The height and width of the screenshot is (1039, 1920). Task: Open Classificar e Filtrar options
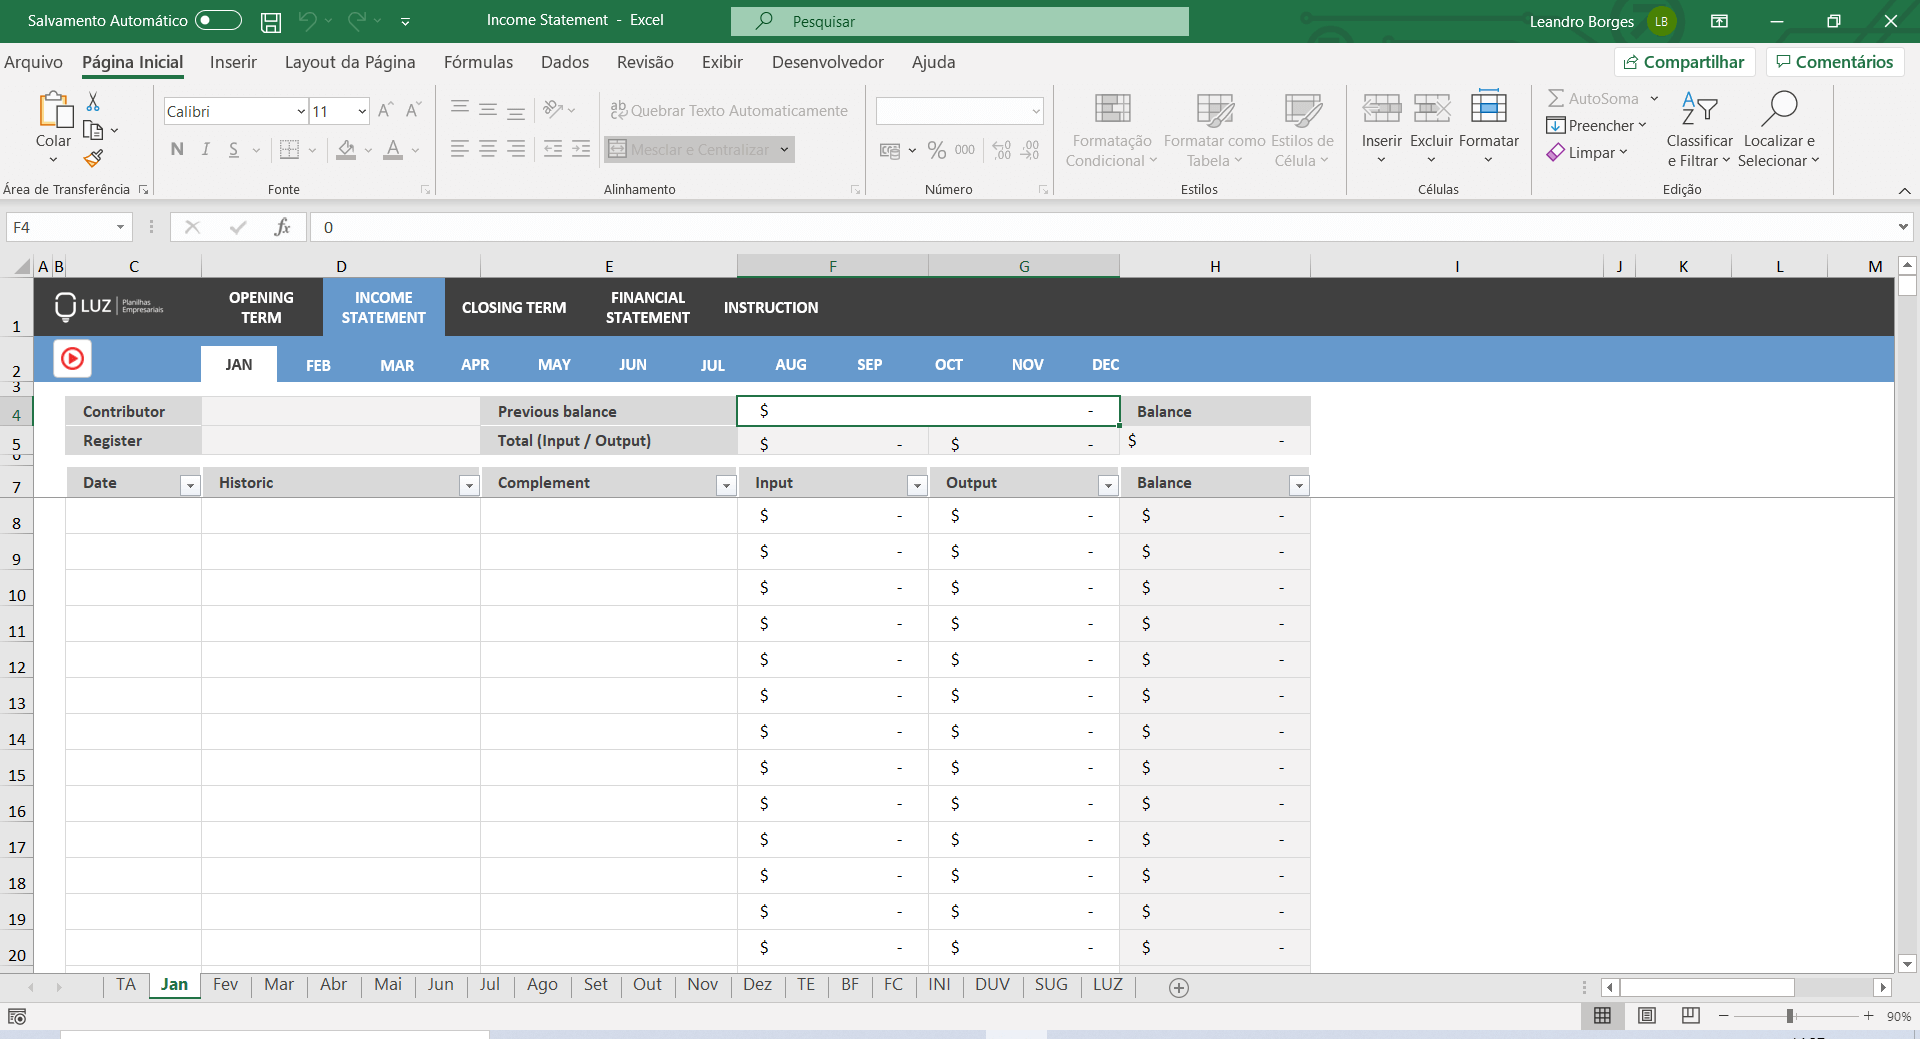pos(1699,130)
